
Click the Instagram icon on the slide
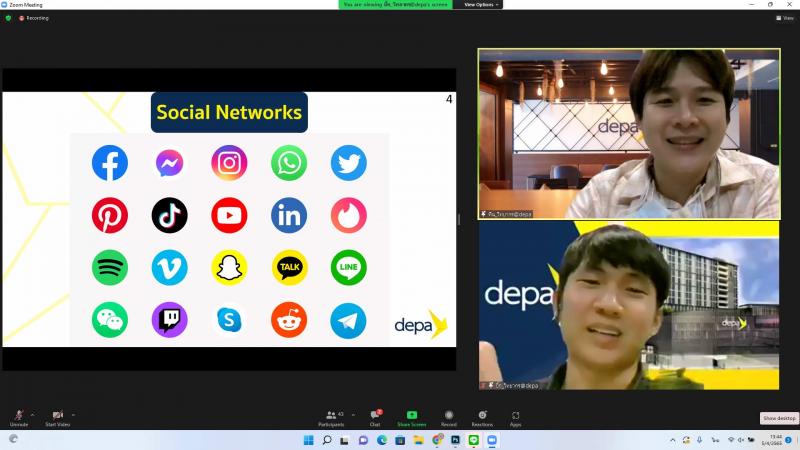(229, 163)
